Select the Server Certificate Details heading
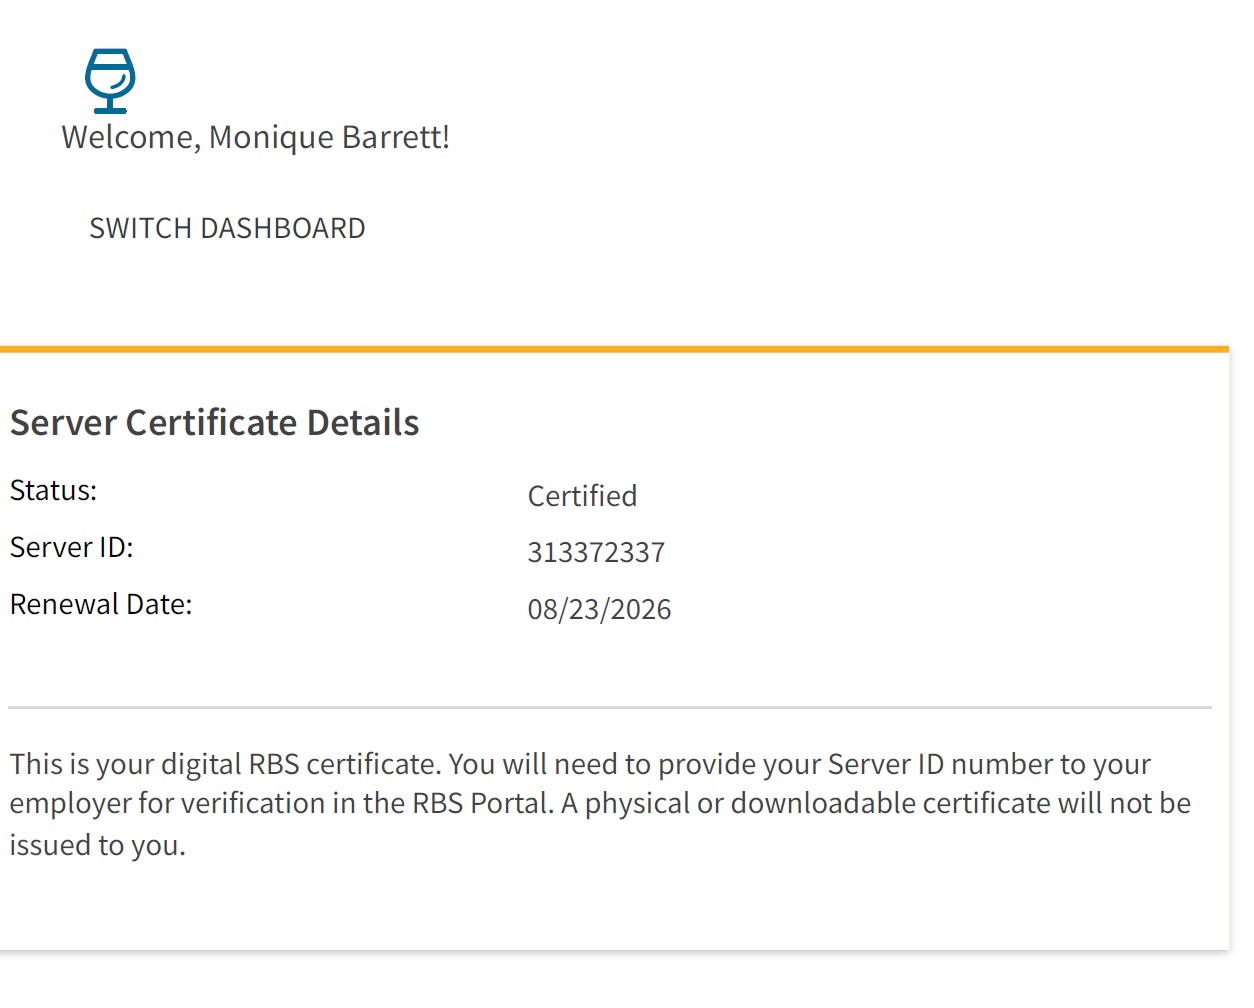1254x1008 pixels. click(214, 423)
